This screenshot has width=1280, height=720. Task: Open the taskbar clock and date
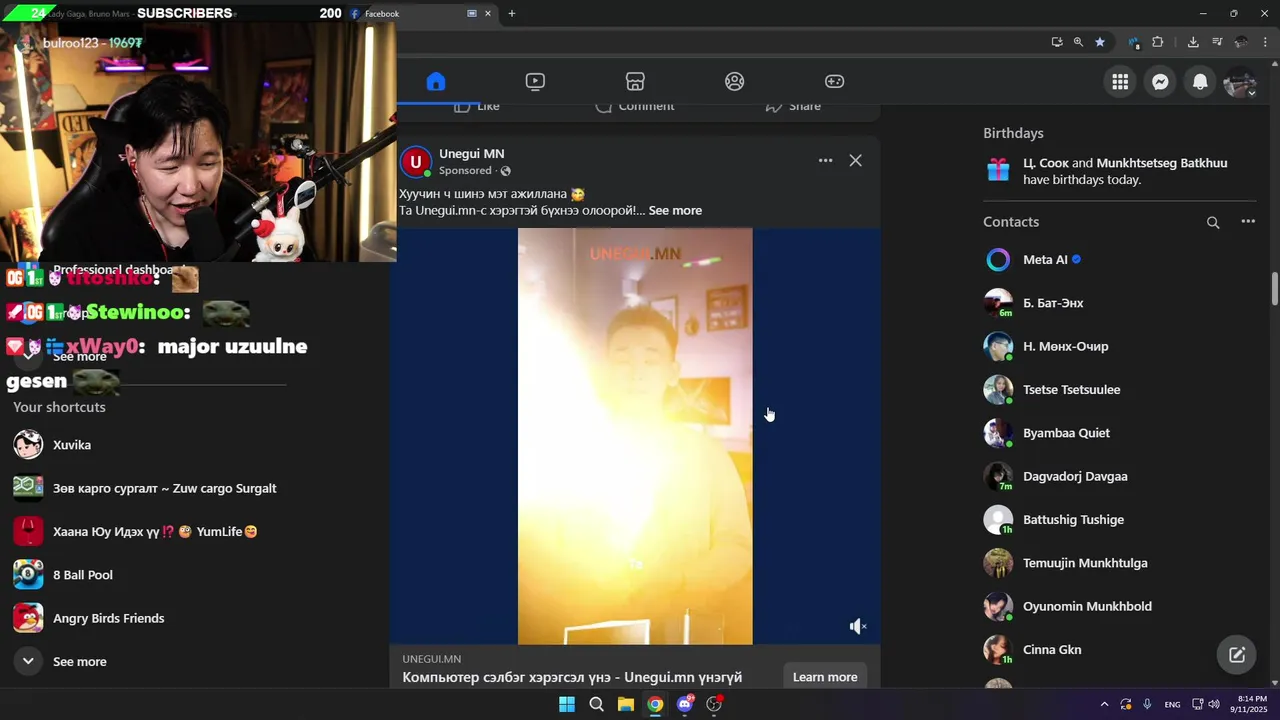coord(1249,704)
